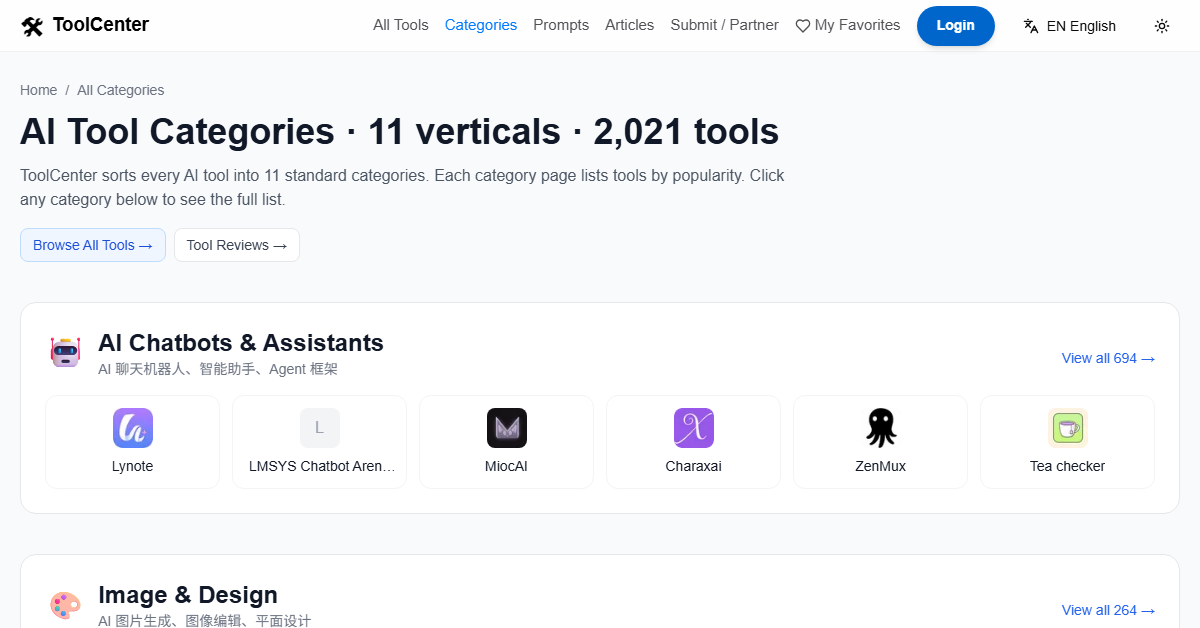Click the heart icon in My Favorites
The width and height of the screenshot is (1200, 628).
[x=802, y=26]
